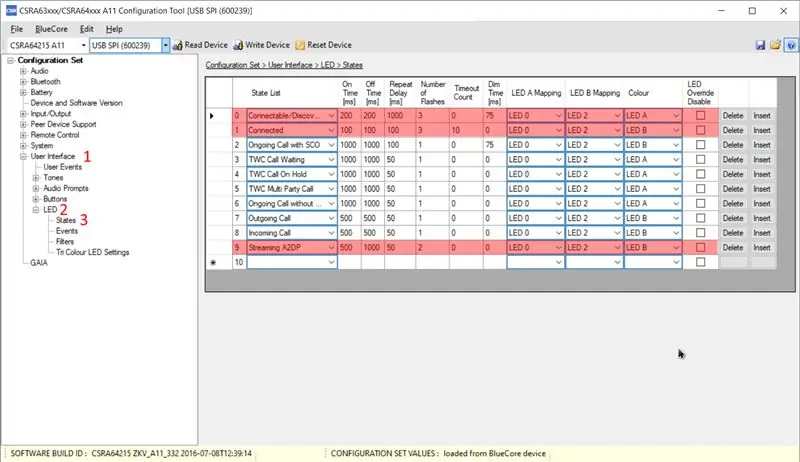Select GAIA in the configuration tree

39,263
